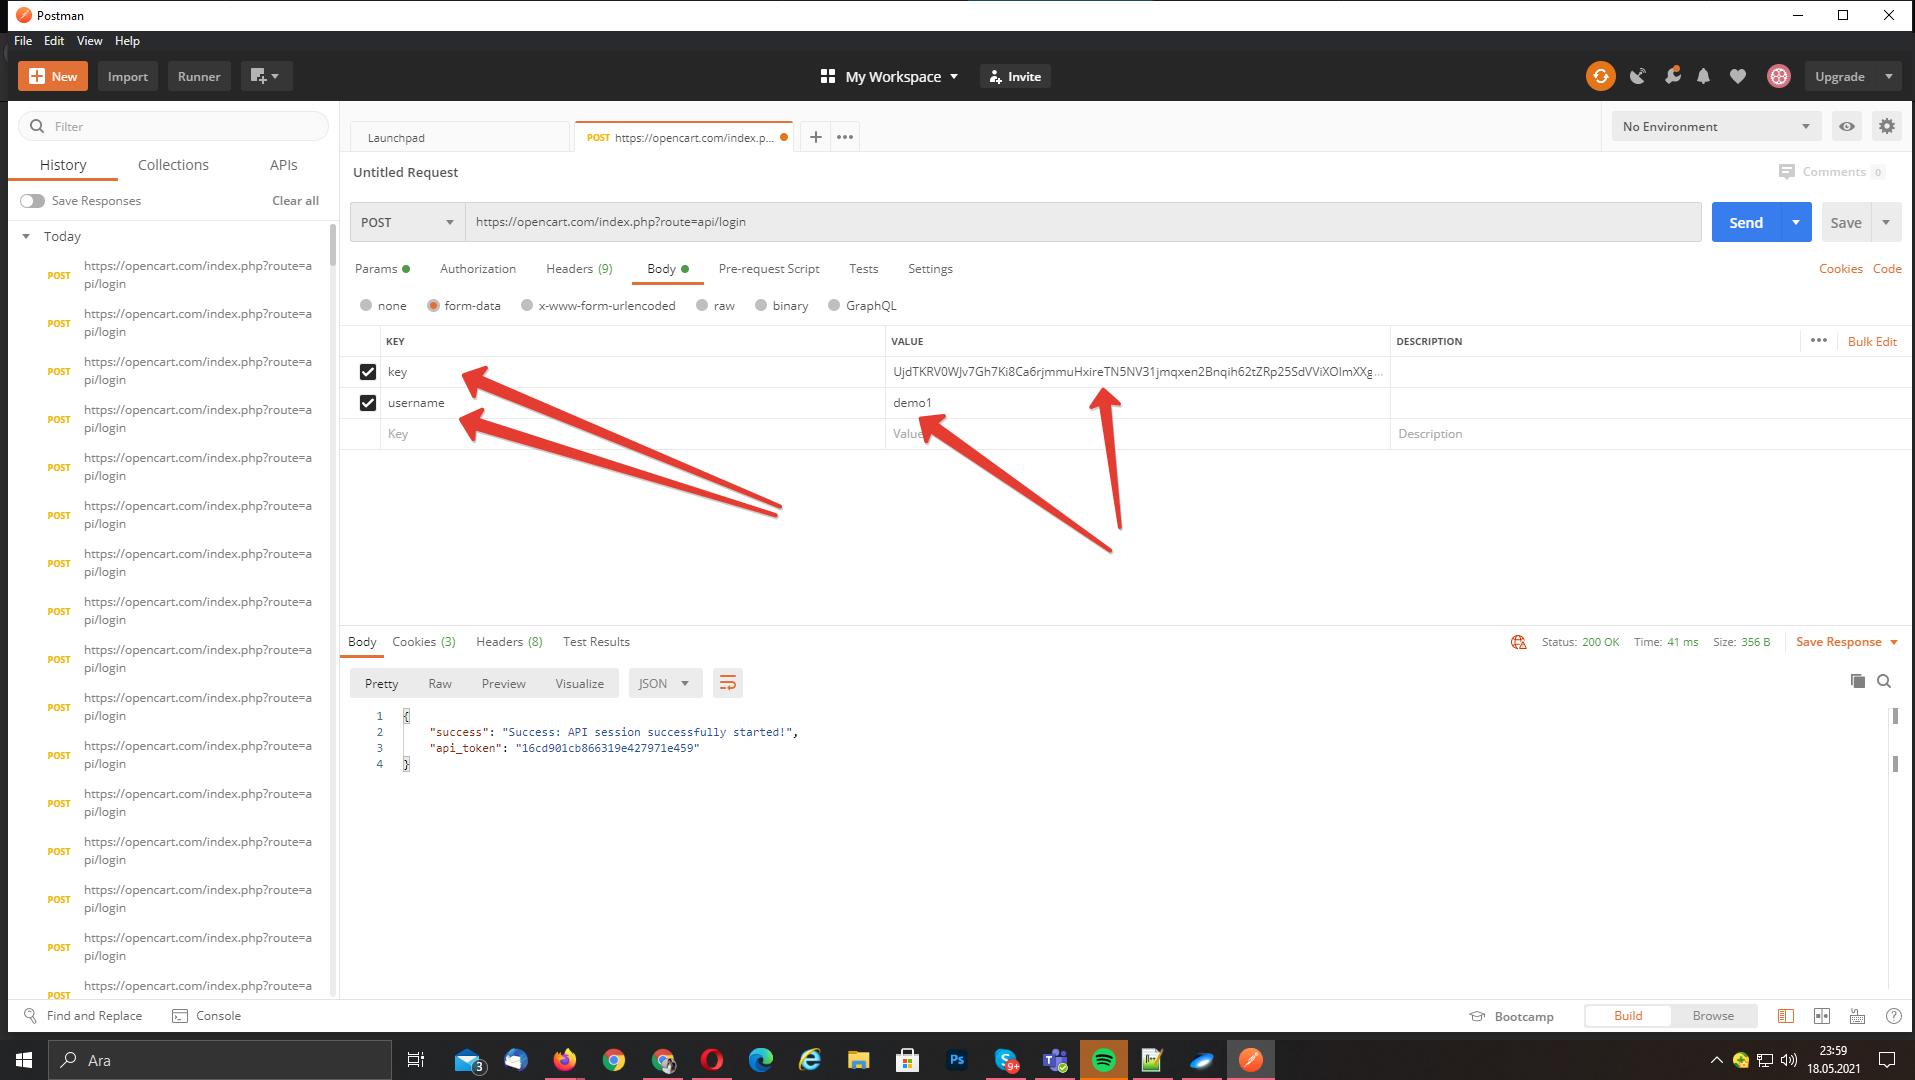This screenshot has height=1080, width=1915.
Task: Collapse the Today history group
Action: (26, 237)
